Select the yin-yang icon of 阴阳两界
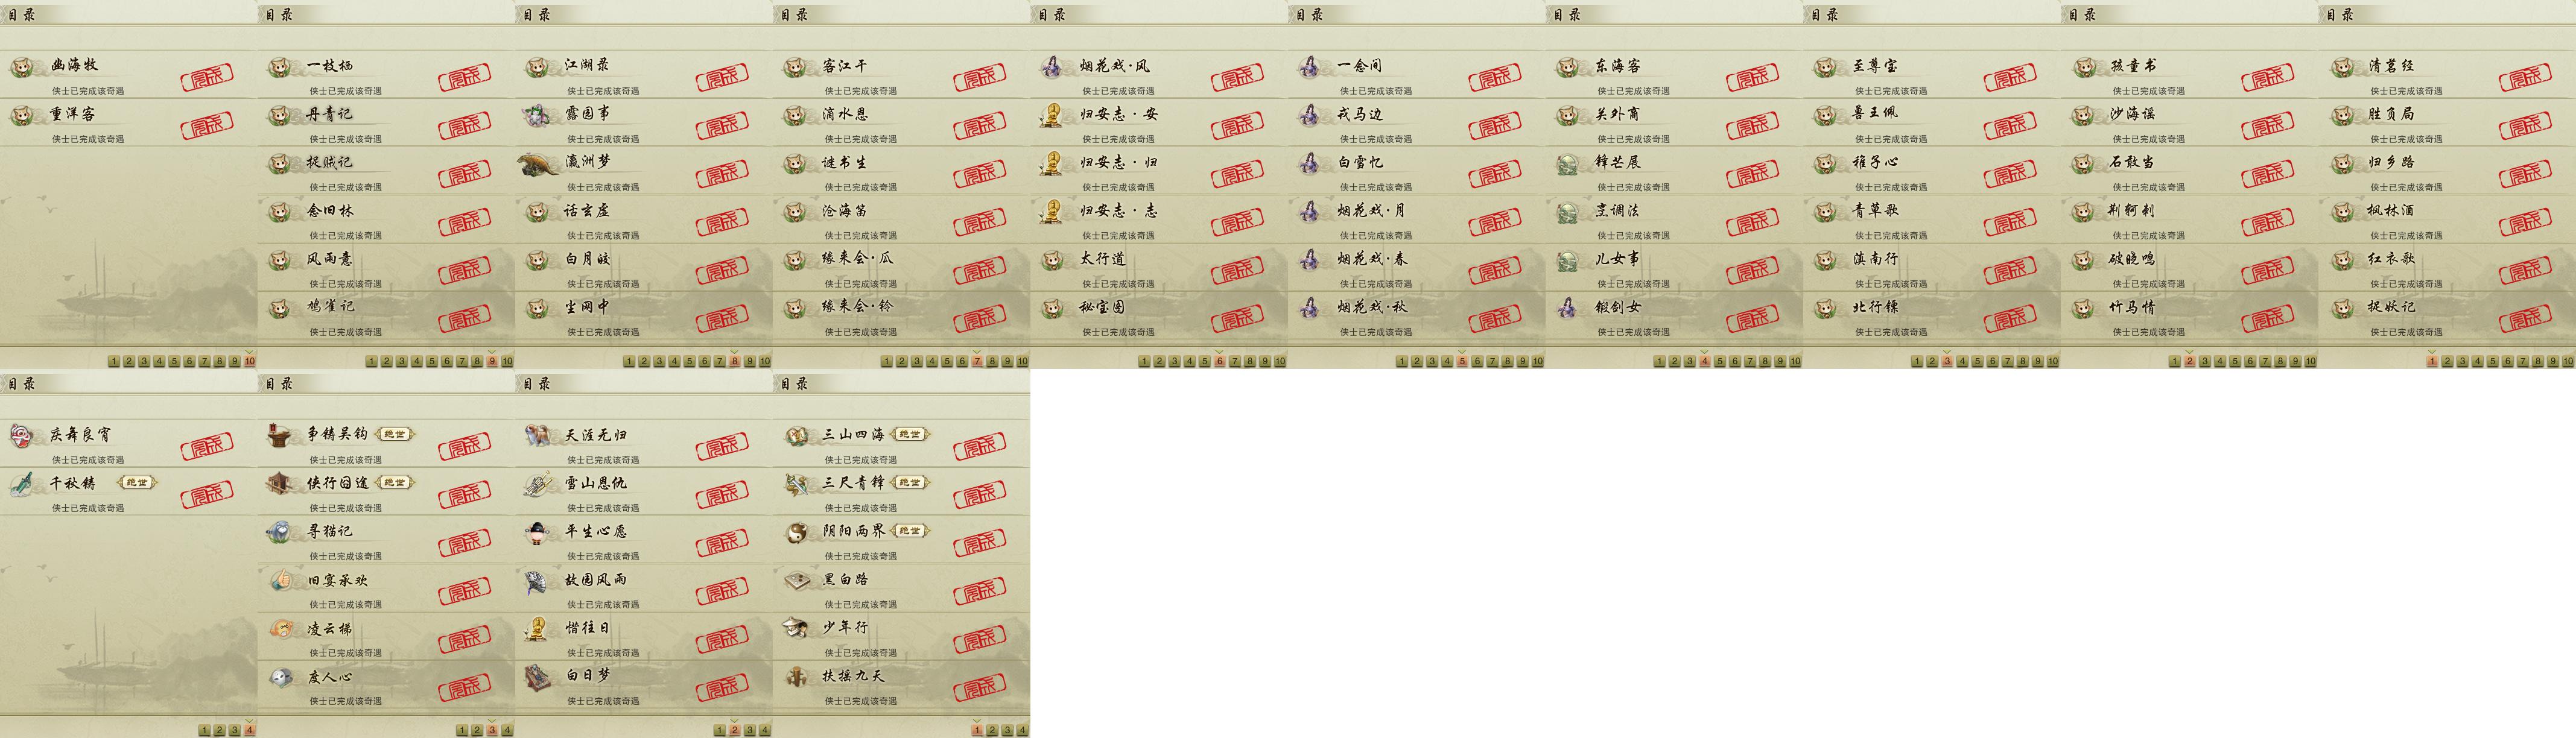 796,532
